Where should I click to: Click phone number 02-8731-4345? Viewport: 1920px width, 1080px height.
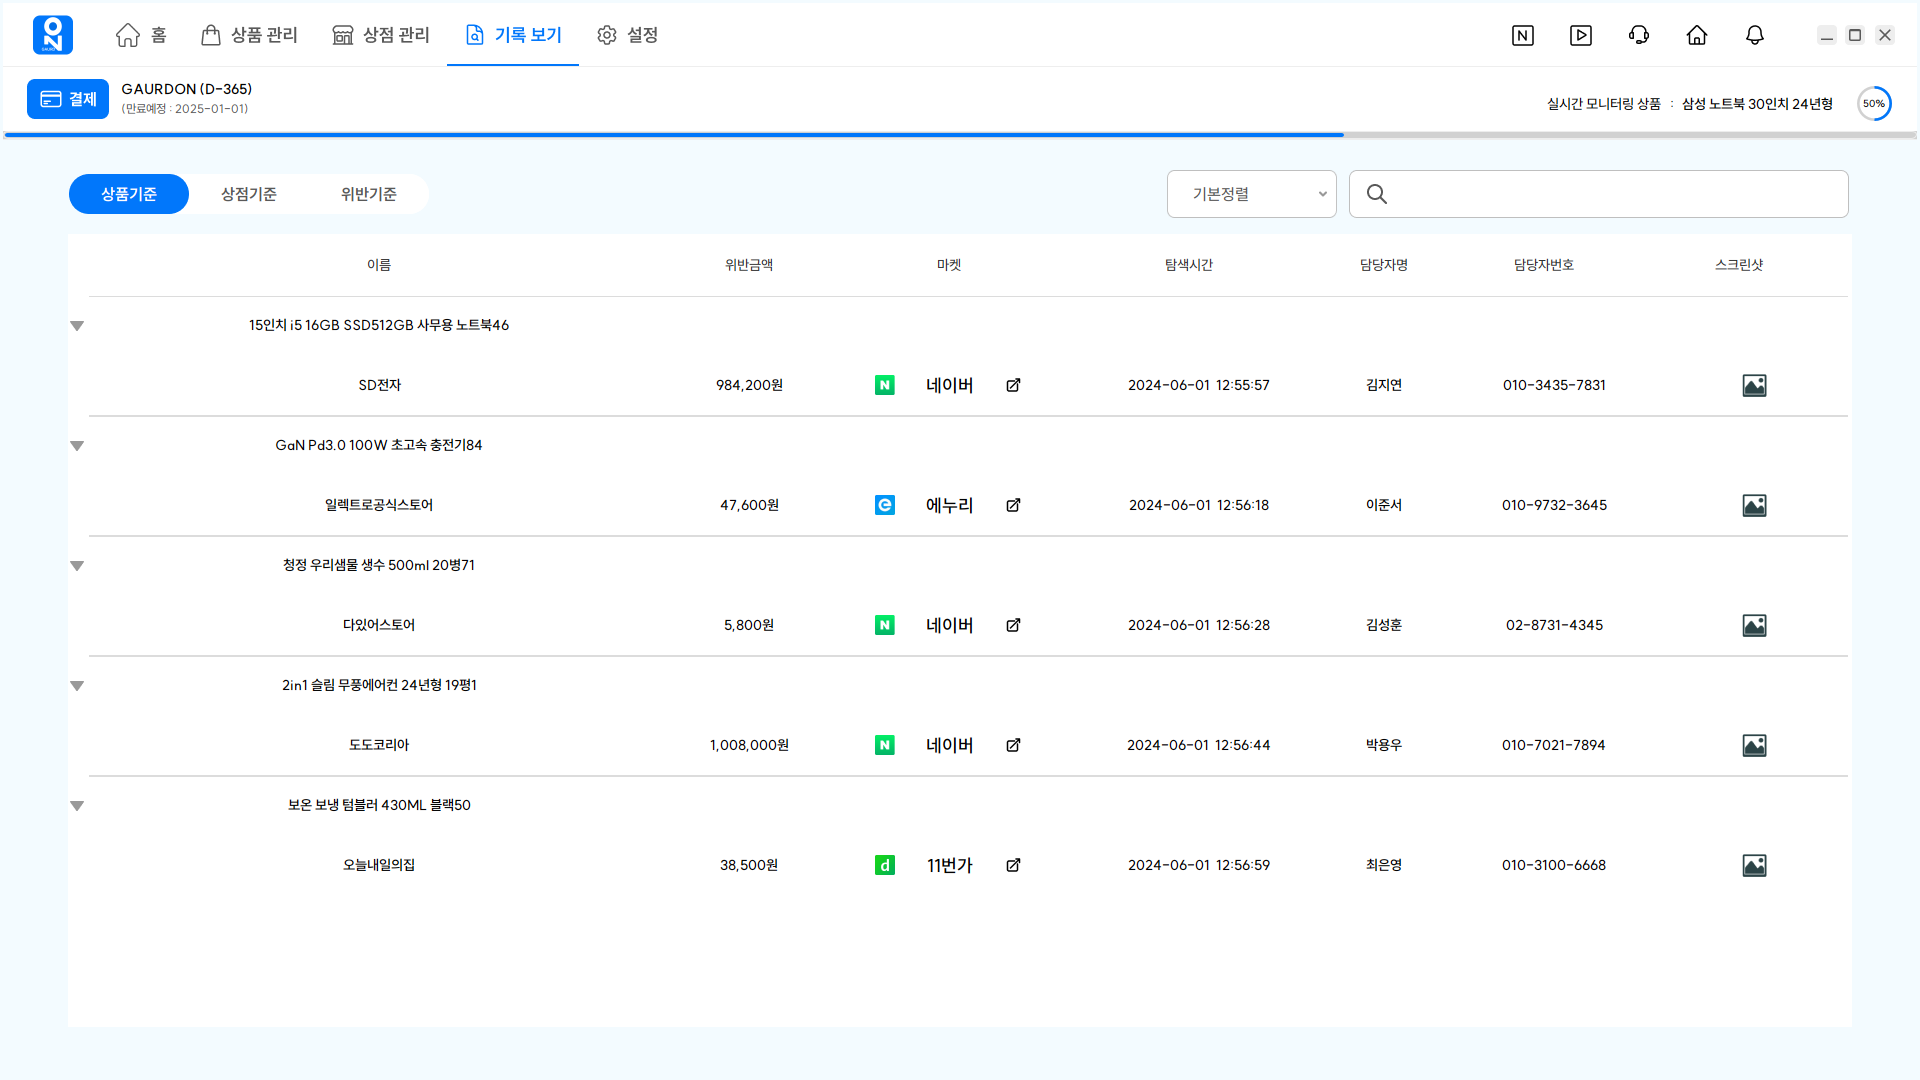(x=1554, y=625)
